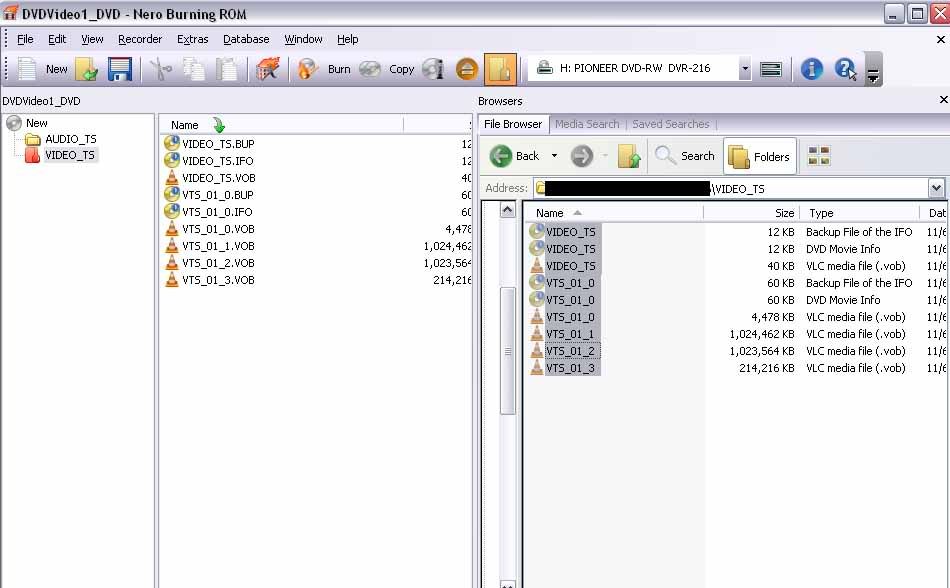
Task: Click the New compilation document icon
Action: click(27, 69)
